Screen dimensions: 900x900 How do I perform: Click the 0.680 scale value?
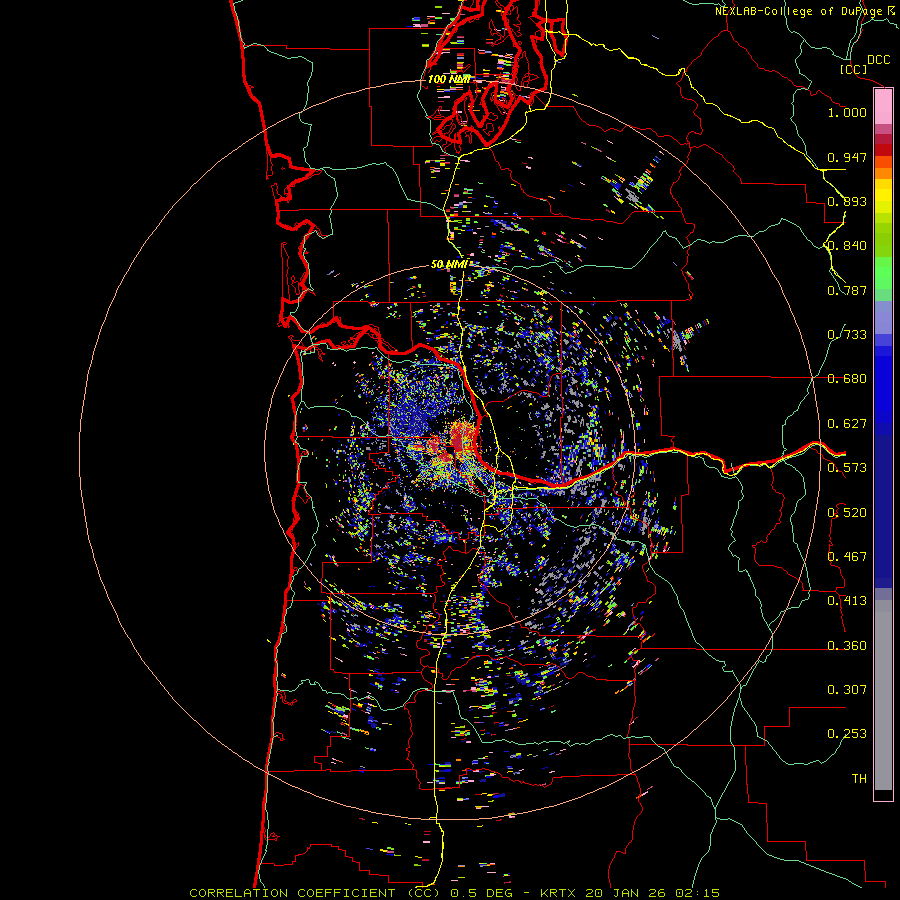(x=847, y=379)
